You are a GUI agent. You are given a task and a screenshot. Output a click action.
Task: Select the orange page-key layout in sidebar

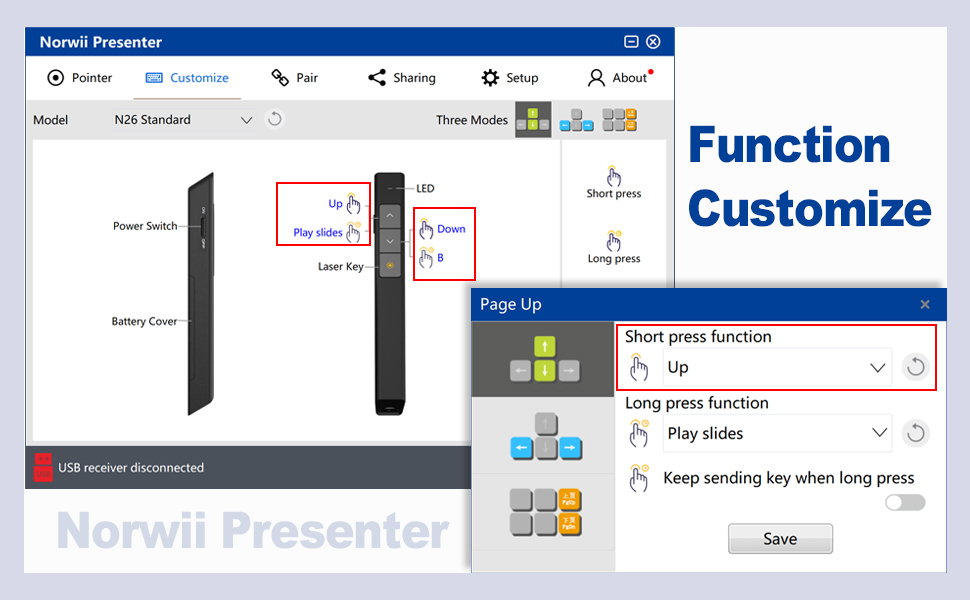pos(542,513)
